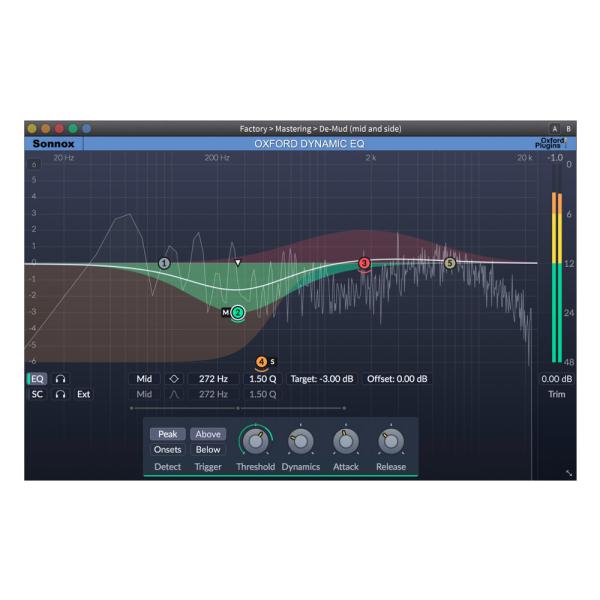Select Peak detect mode

click(166, 435)
